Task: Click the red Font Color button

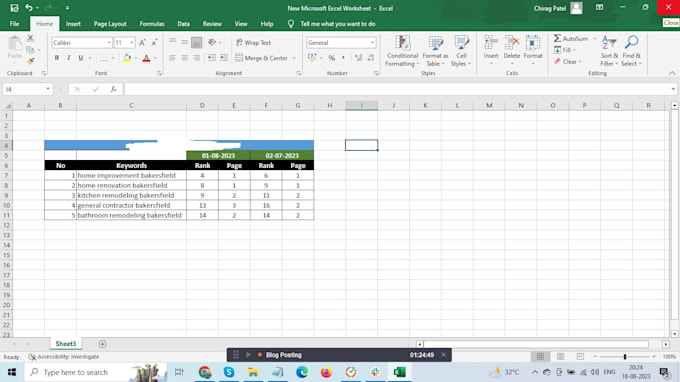Action: pos(146,58)
